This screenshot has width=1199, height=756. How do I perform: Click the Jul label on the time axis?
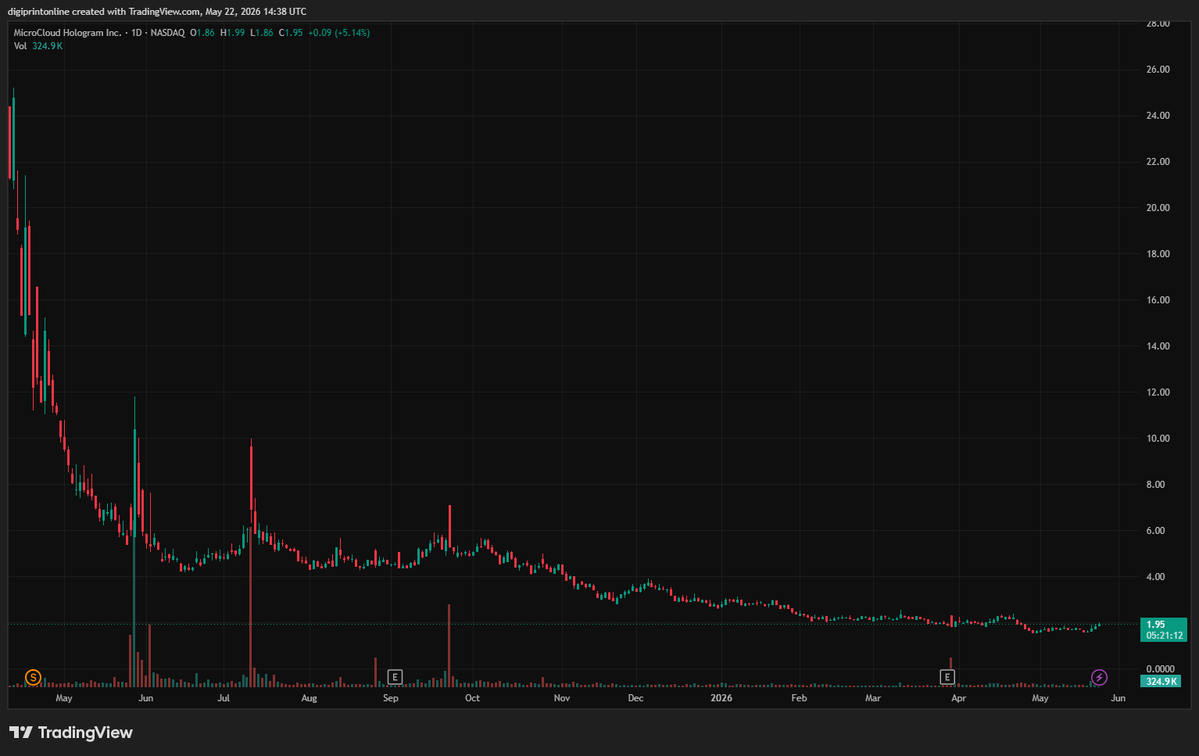click(223, 698)
